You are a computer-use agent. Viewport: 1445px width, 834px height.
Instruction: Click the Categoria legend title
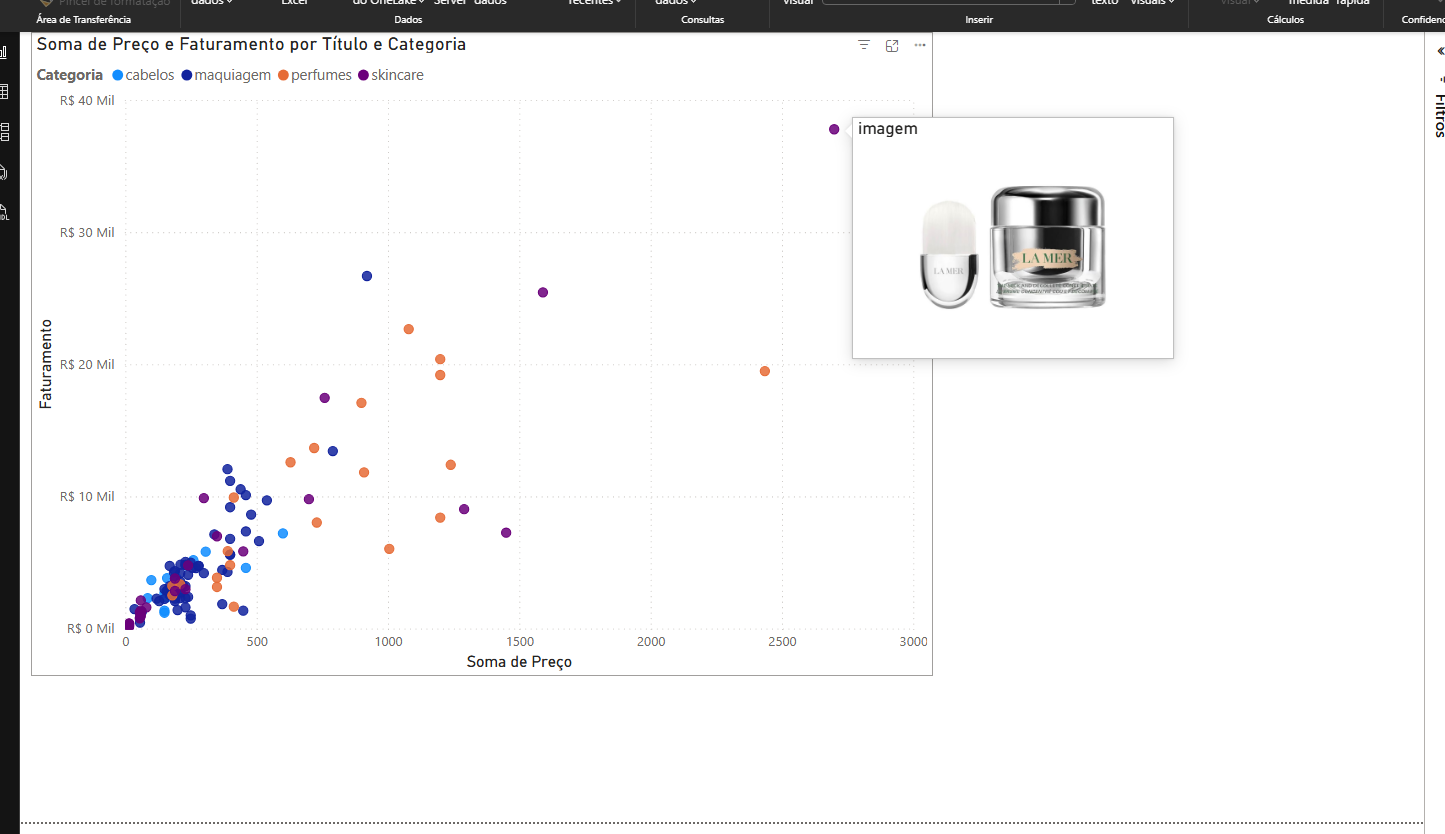click(70, 75)
